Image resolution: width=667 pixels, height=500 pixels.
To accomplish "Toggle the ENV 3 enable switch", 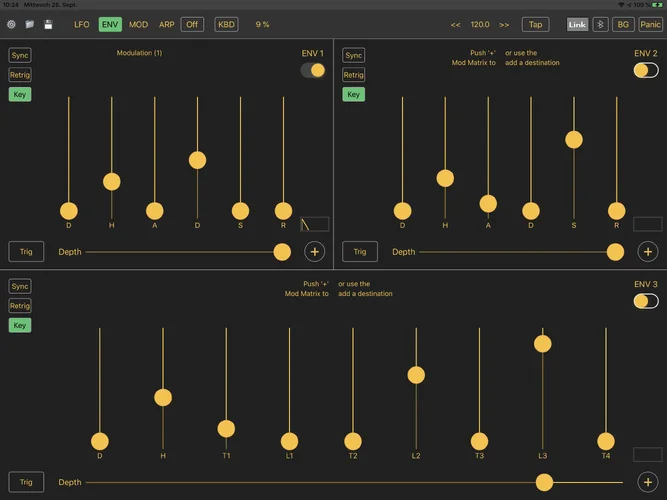I will tap(646, 301).
